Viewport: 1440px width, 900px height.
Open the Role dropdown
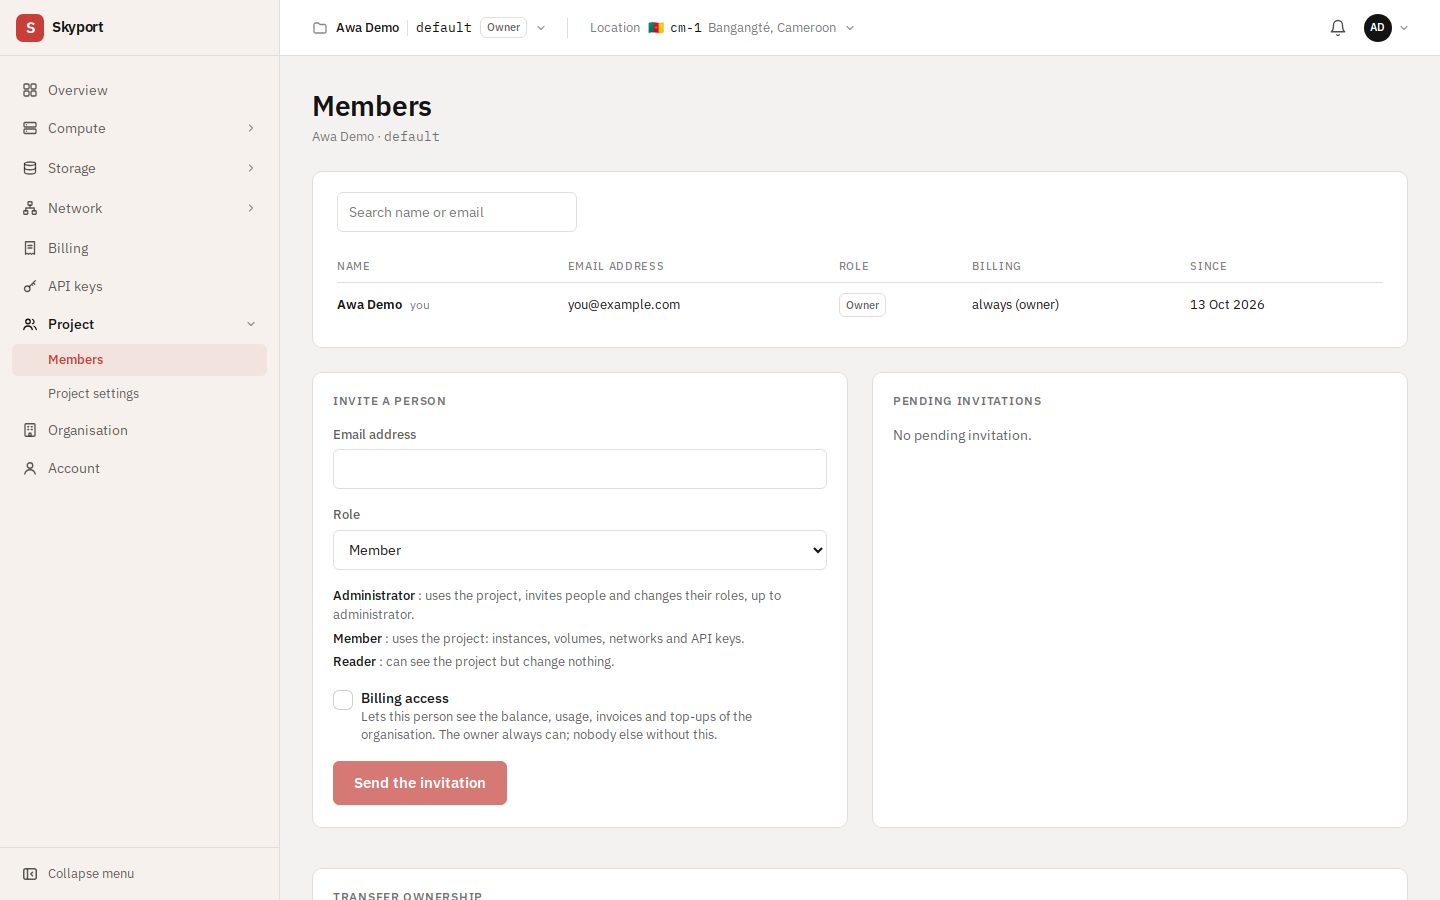(580, 550)
